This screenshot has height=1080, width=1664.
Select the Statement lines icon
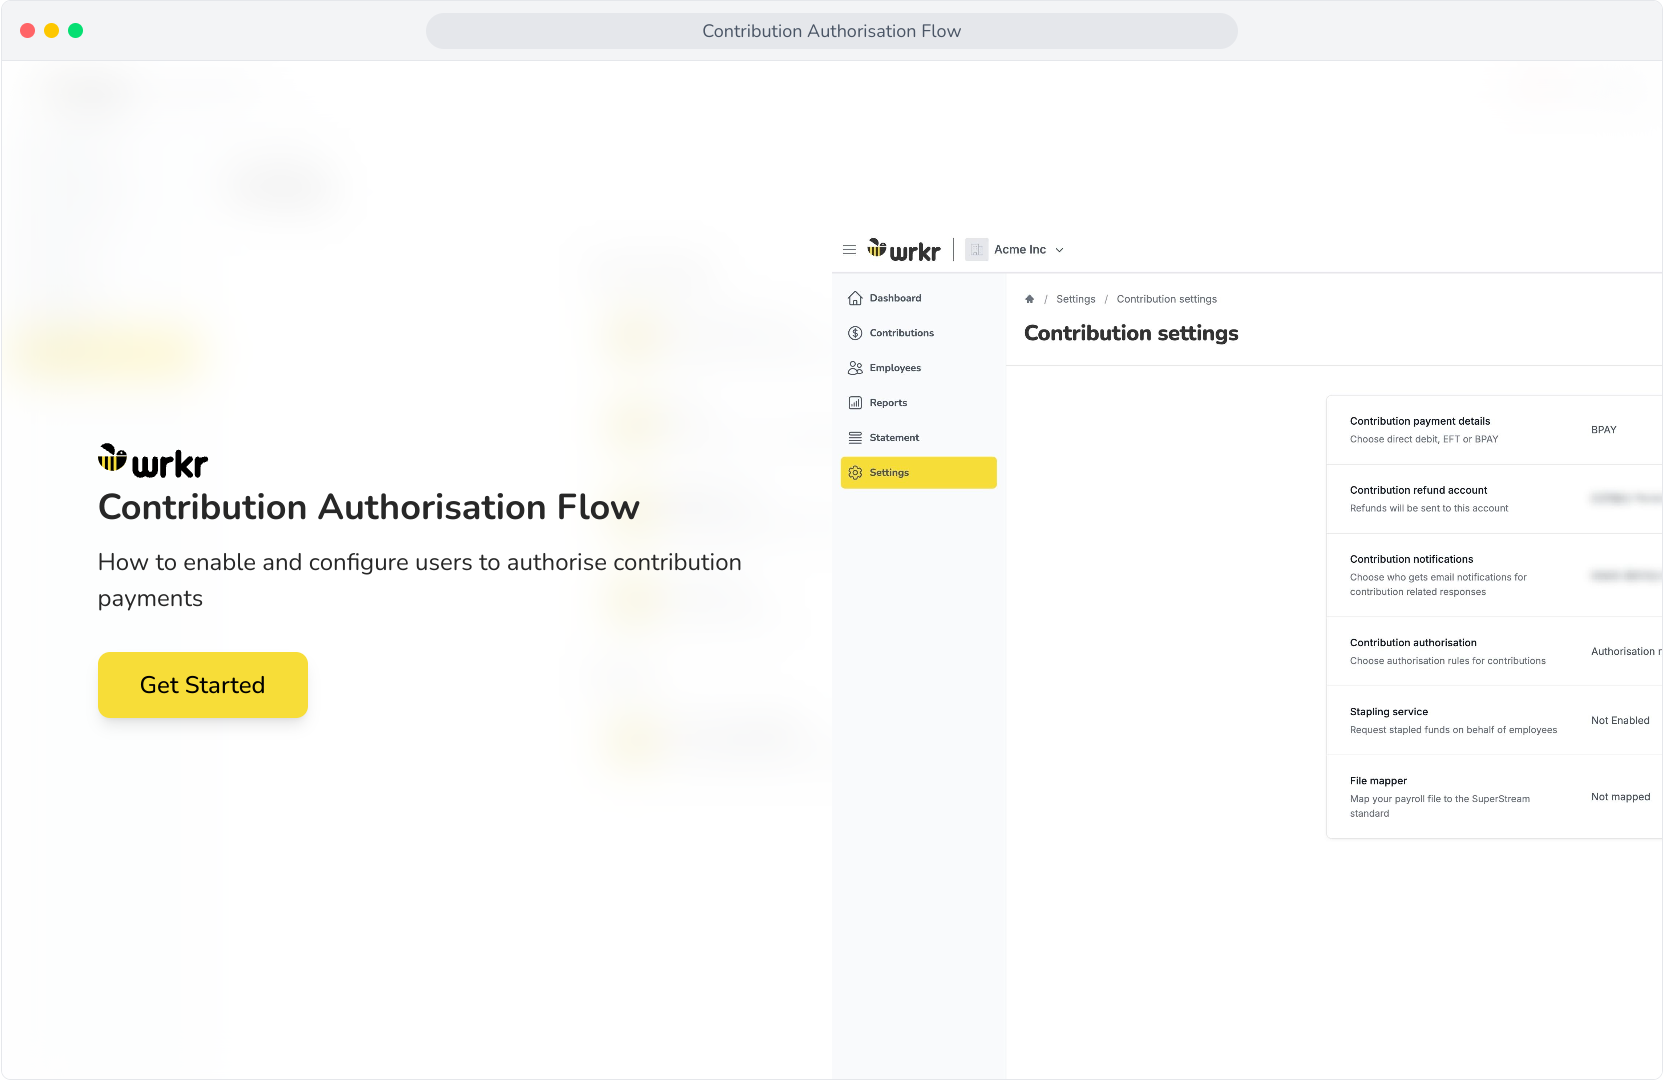[855, 438]
